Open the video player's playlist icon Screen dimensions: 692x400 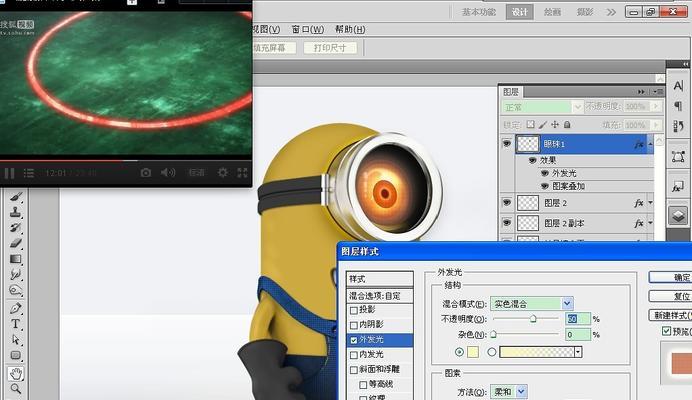[29, 173]
